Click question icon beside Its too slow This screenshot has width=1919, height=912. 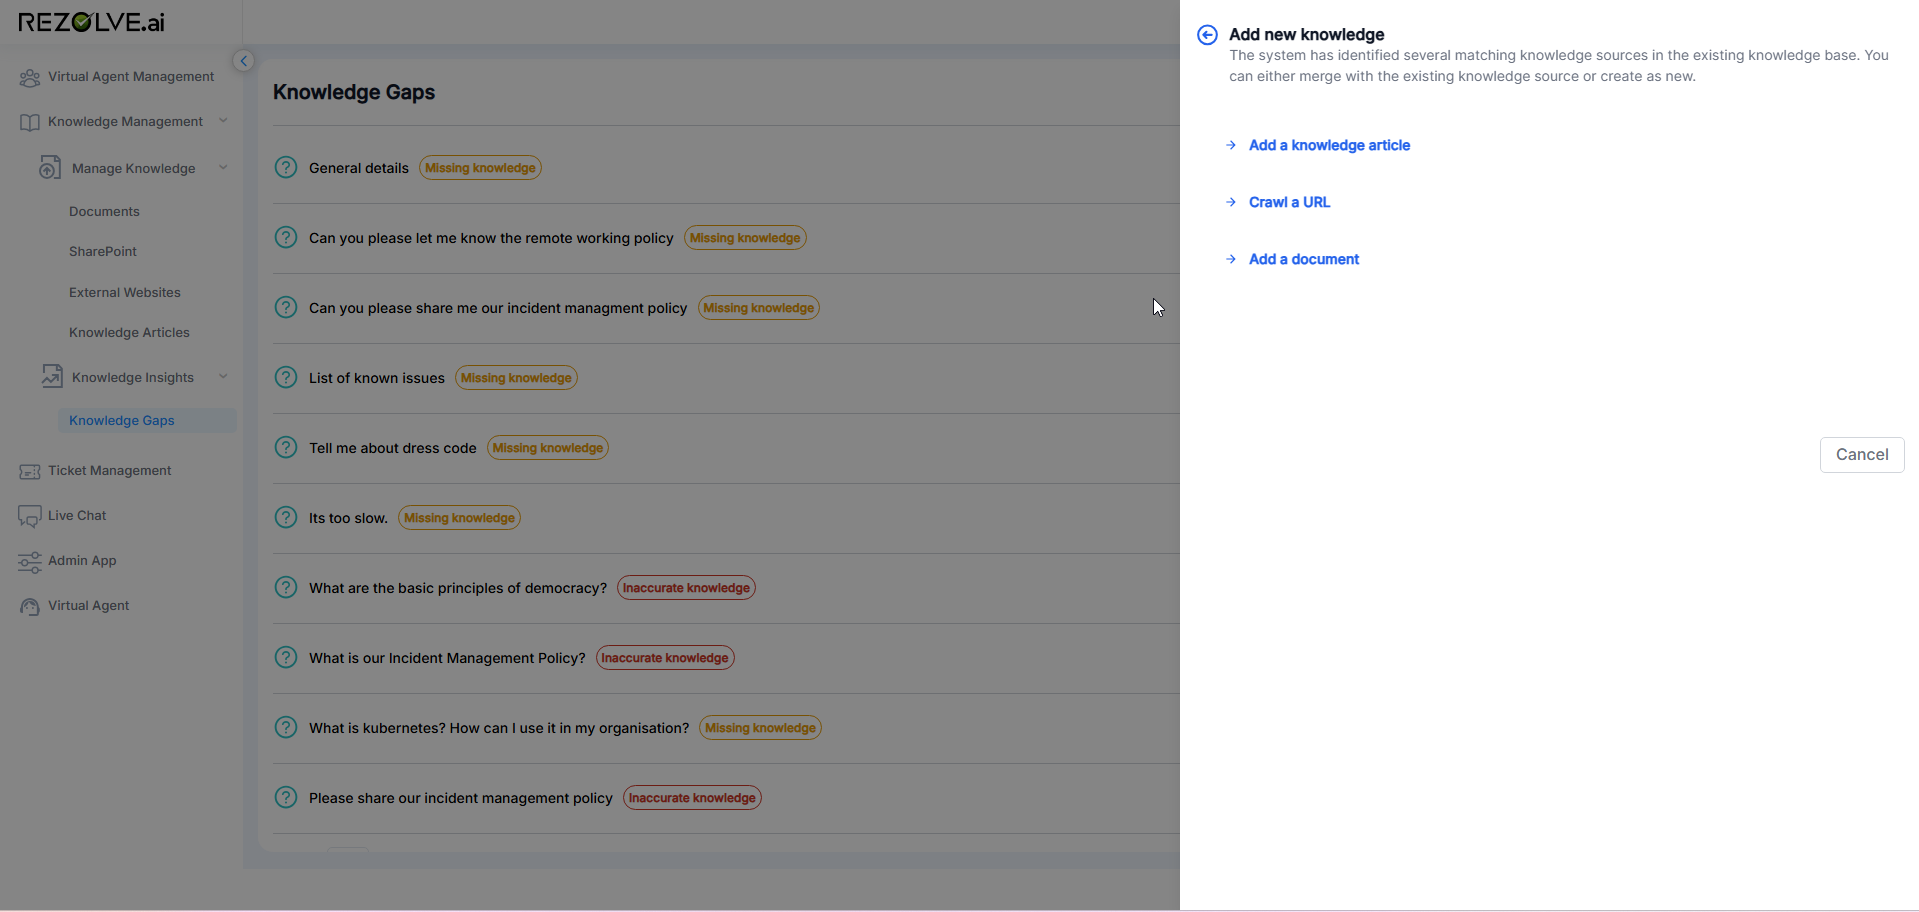coord(286,517)
